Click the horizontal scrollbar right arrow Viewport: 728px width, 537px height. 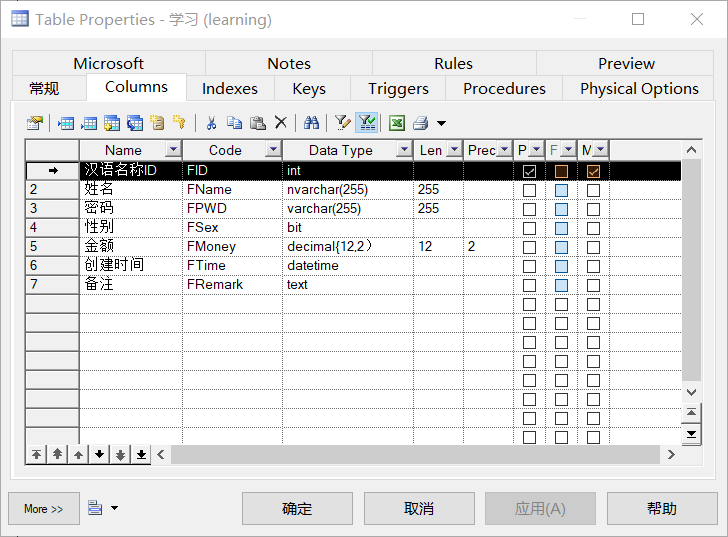(671, 454)
